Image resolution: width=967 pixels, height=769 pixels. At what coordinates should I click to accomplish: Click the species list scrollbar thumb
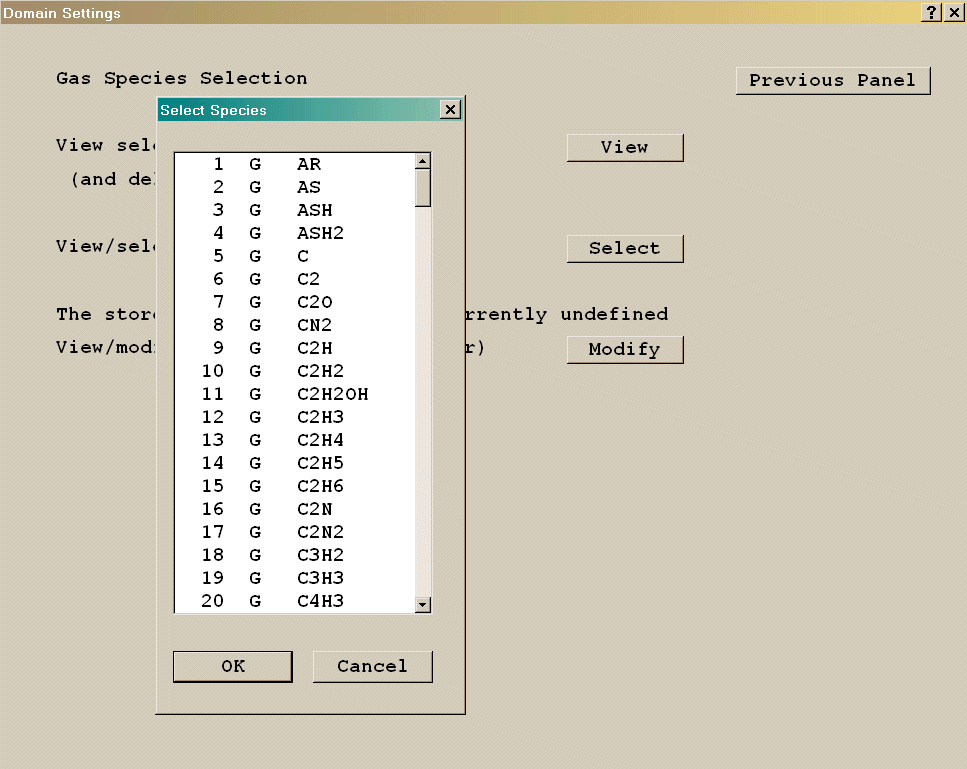click(423, 187)
